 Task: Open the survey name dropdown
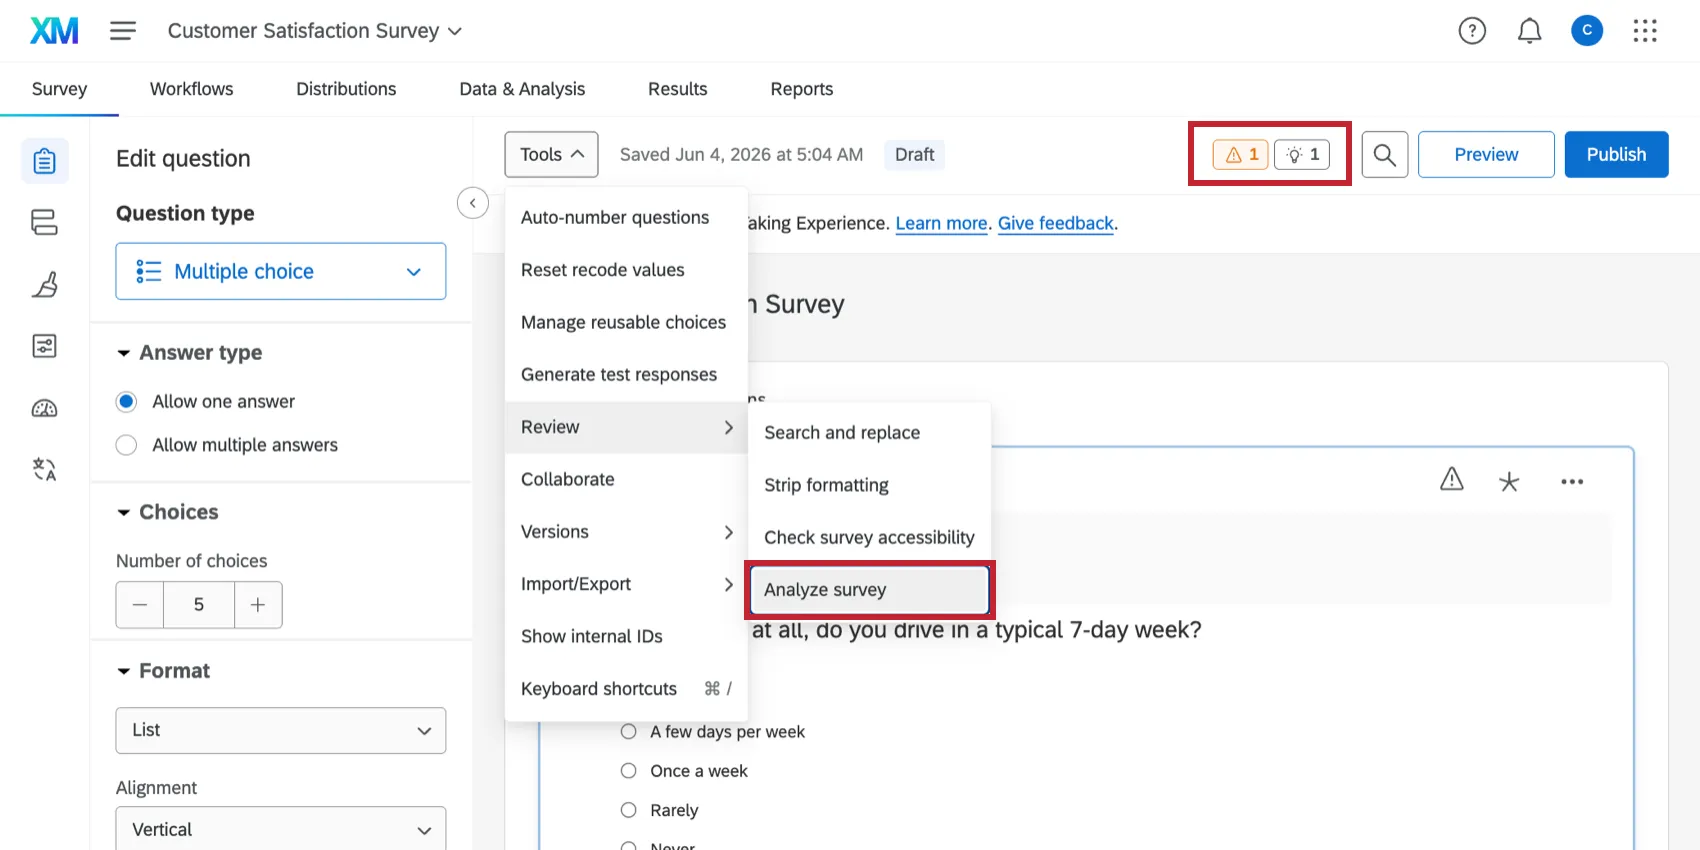pos(315,31)
